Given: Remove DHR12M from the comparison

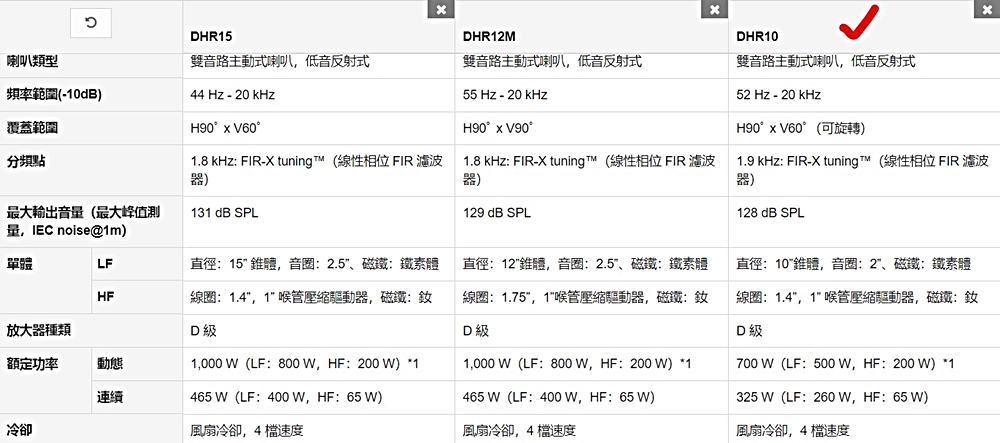Looking at the screenshot, I should click(714, 9).
